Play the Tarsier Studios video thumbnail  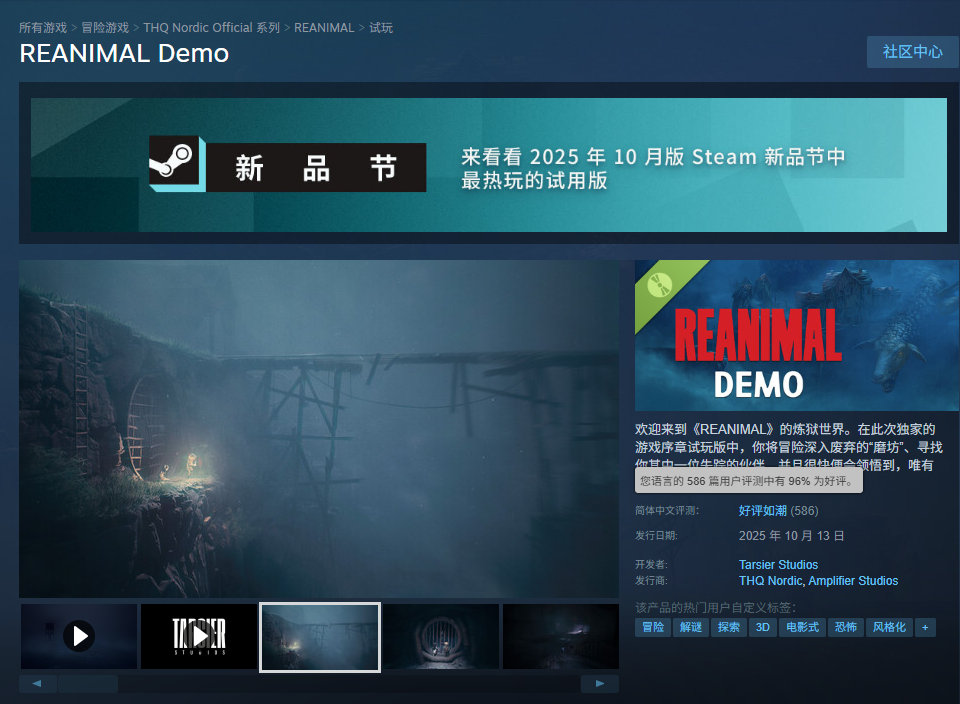(199, 637)
